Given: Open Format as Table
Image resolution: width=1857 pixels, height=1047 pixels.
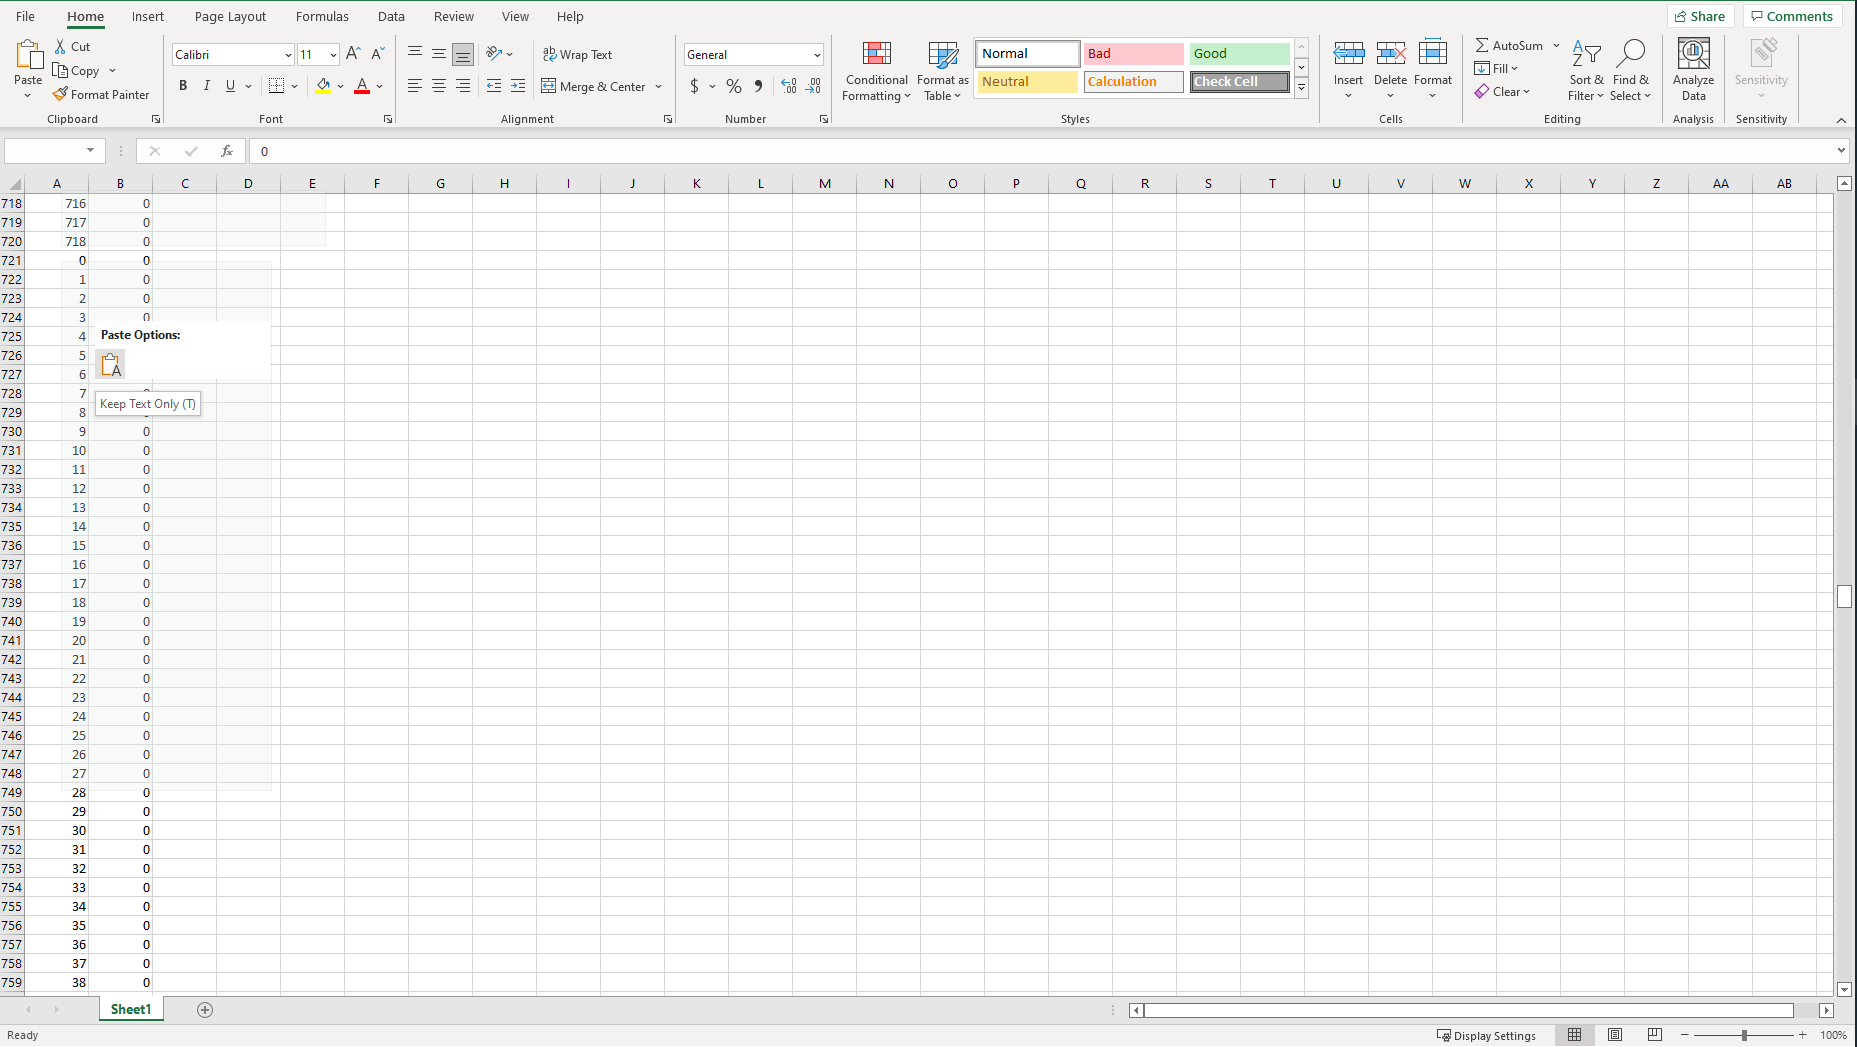Looking at the screenshot, I should pos(942,70).
